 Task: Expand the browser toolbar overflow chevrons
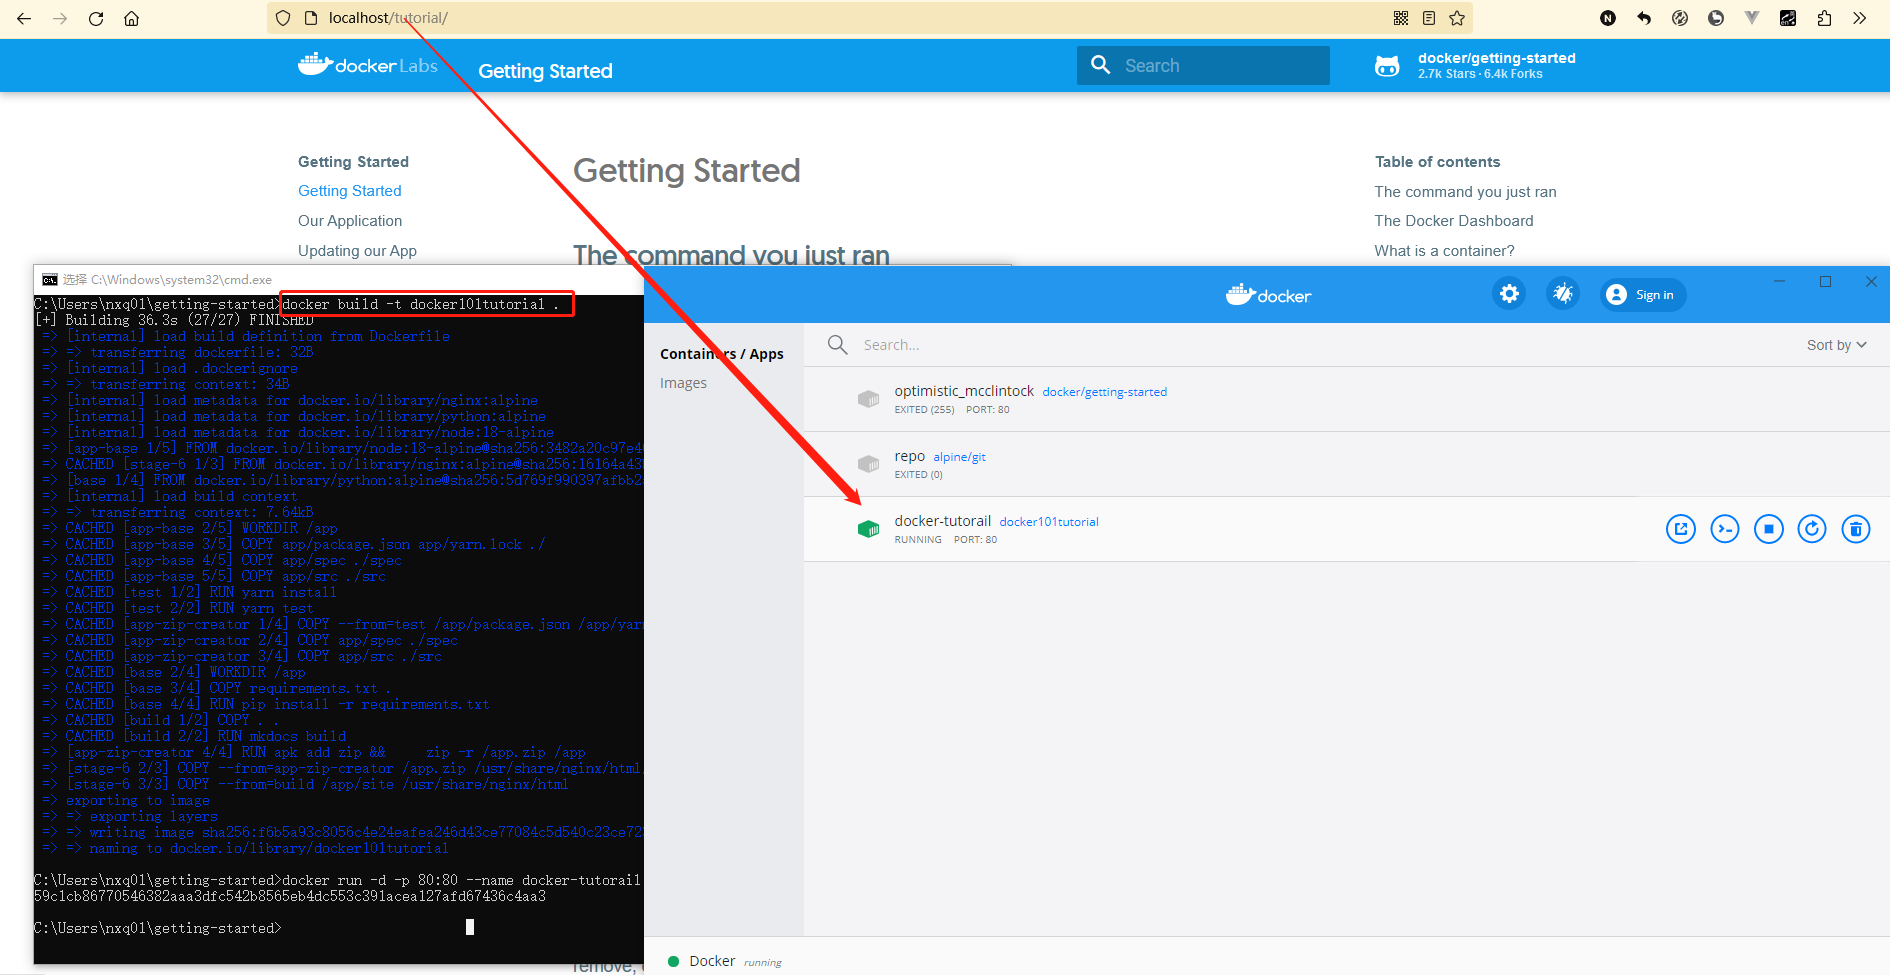click(x=1859, y=18)
